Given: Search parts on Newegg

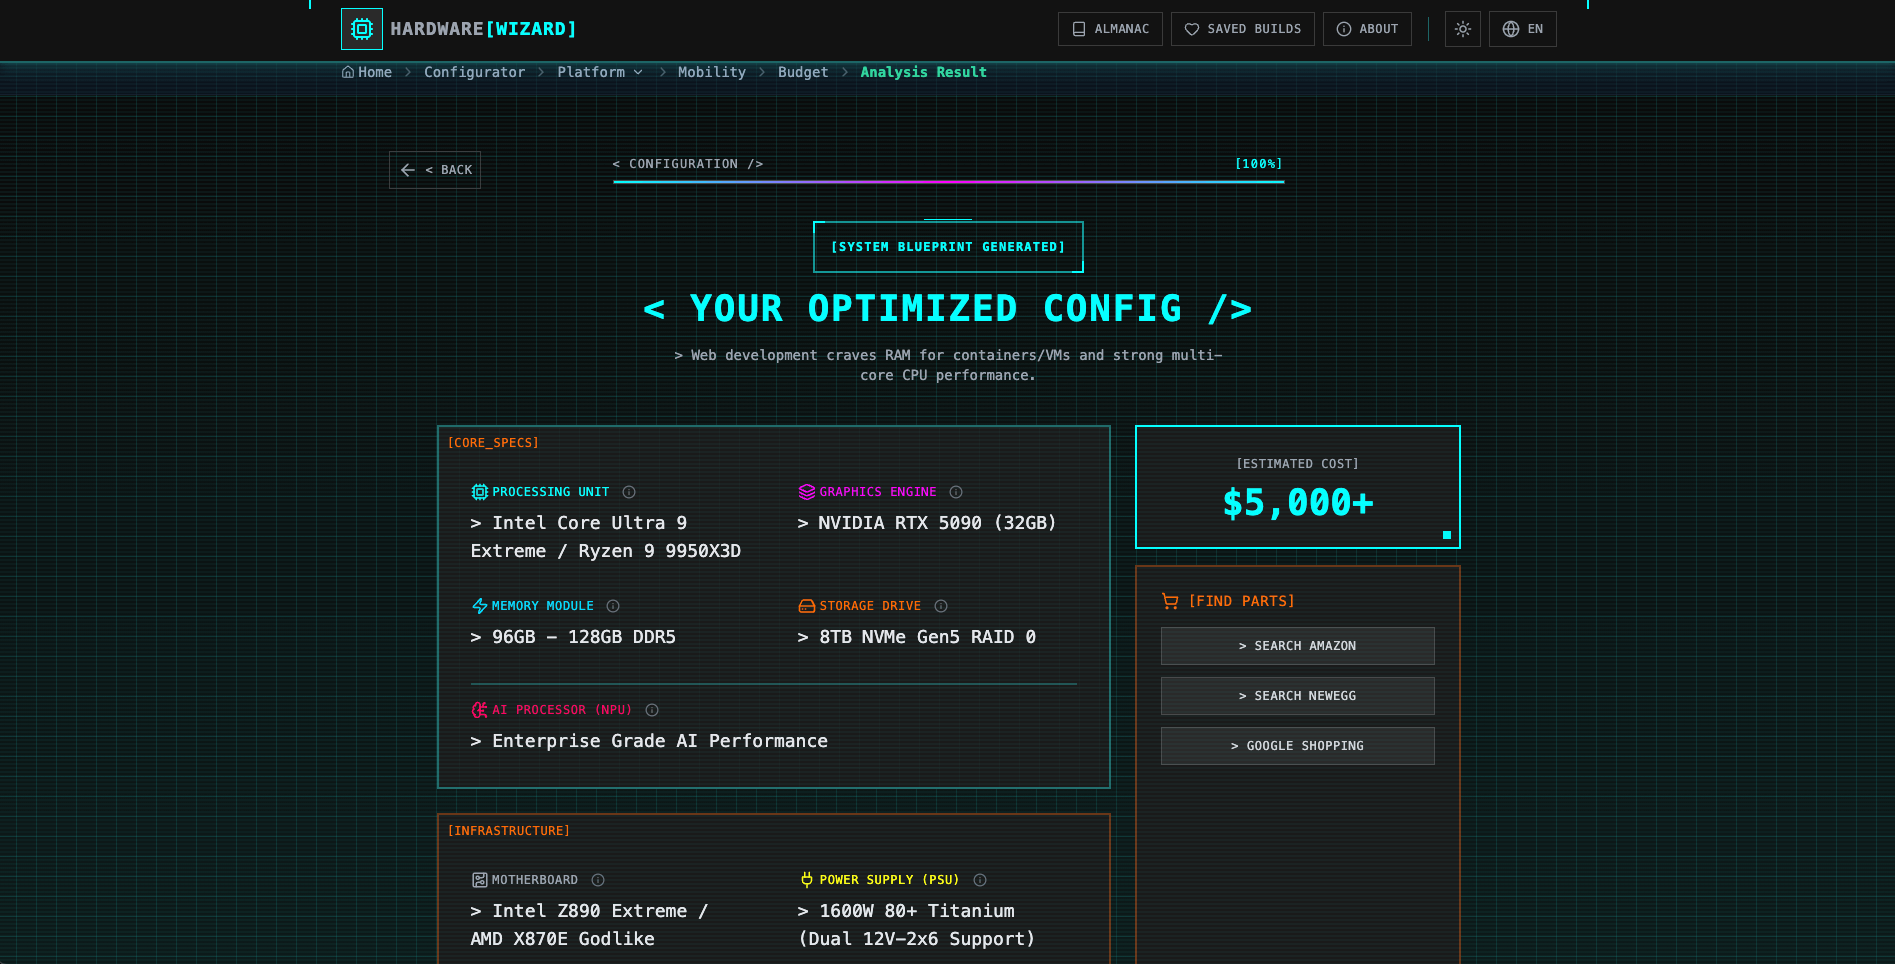Looking at the screenshot, I should (1297, 696).
